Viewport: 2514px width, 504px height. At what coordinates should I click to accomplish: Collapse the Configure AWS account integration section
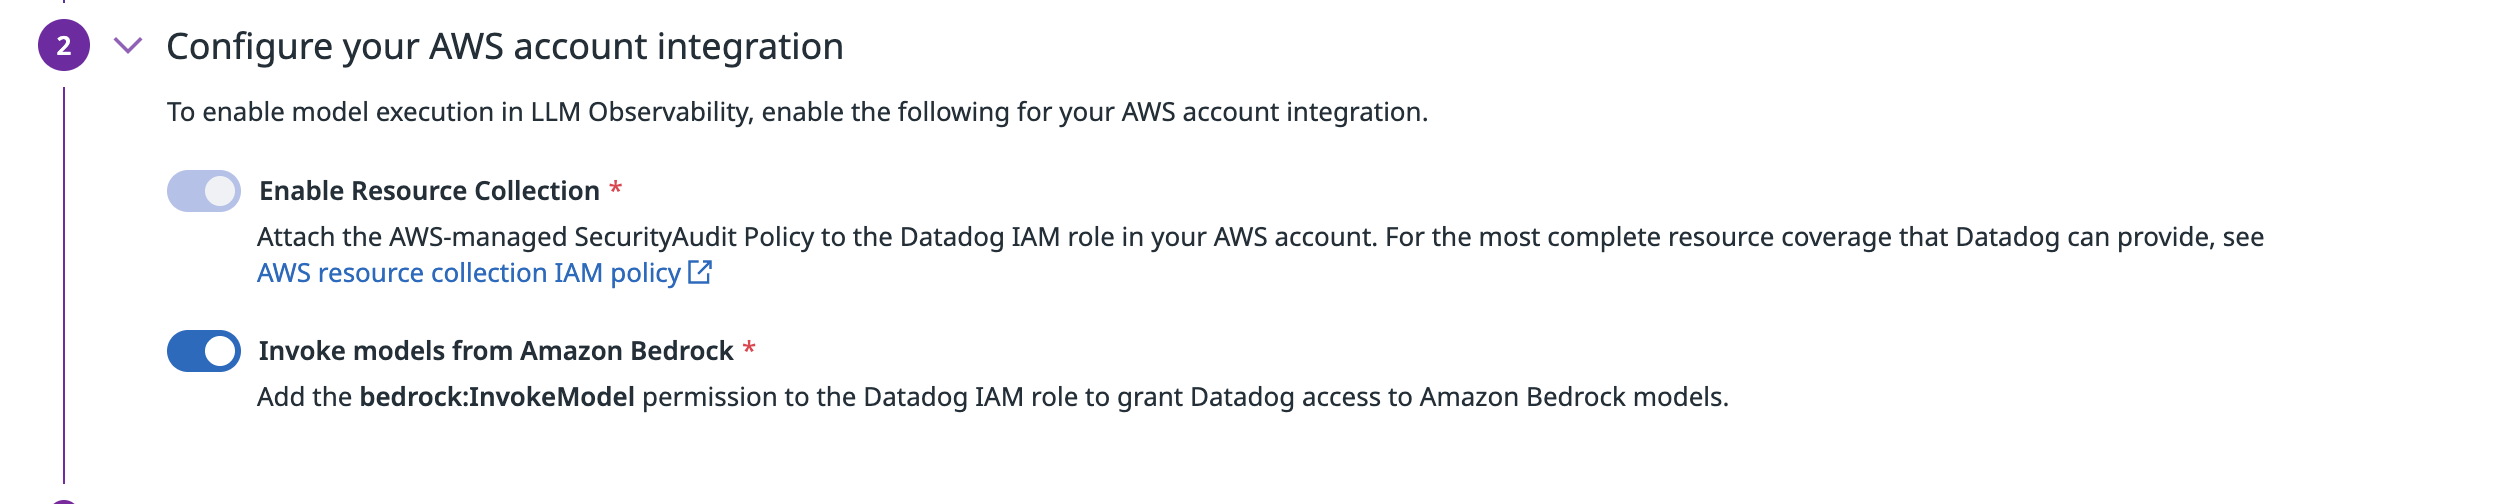click(x=128, y=46)
